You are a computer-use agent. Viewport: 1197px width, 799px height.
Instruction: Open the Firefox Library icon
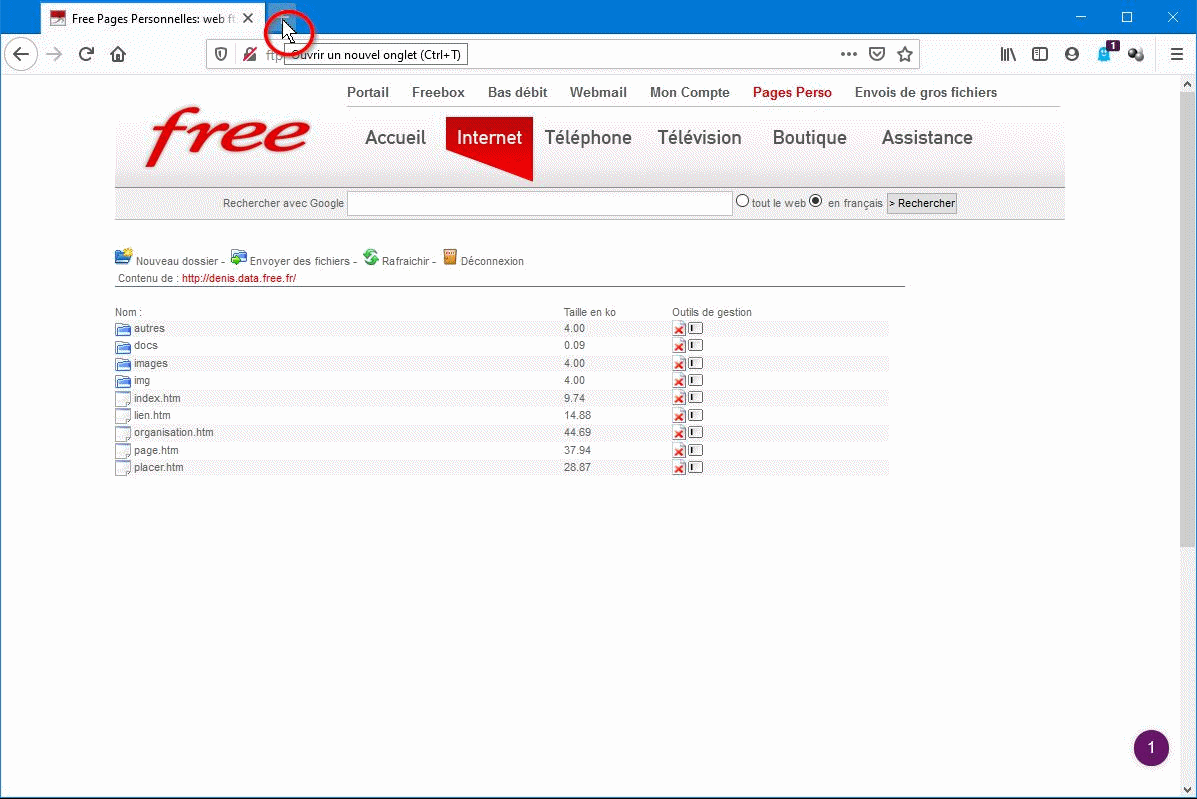1008,54
